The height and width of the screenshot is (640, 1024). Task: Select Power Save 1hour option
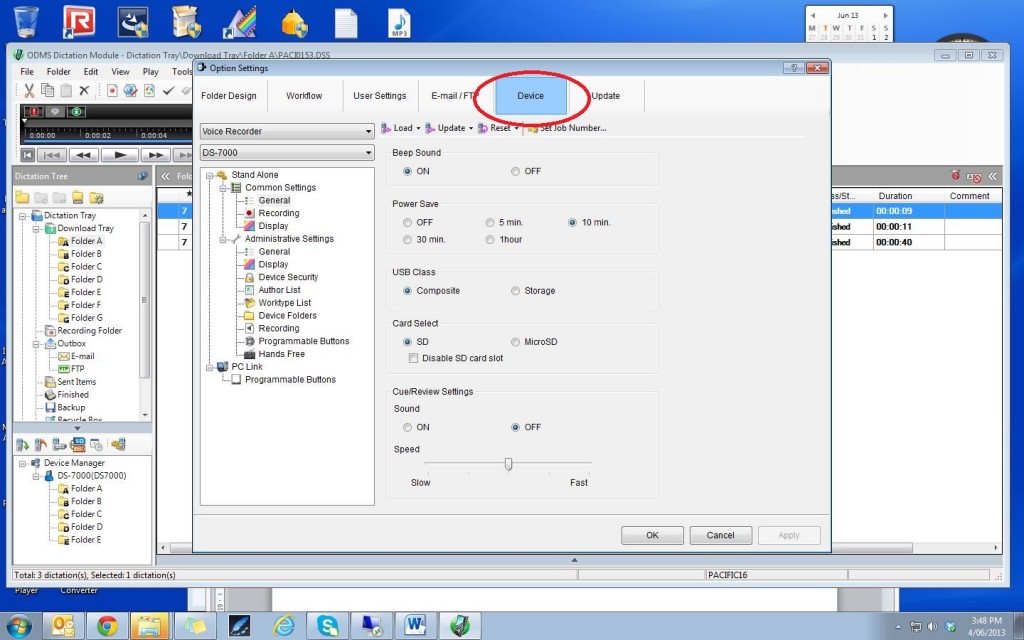pyautogui.click(x=490, y=239)
